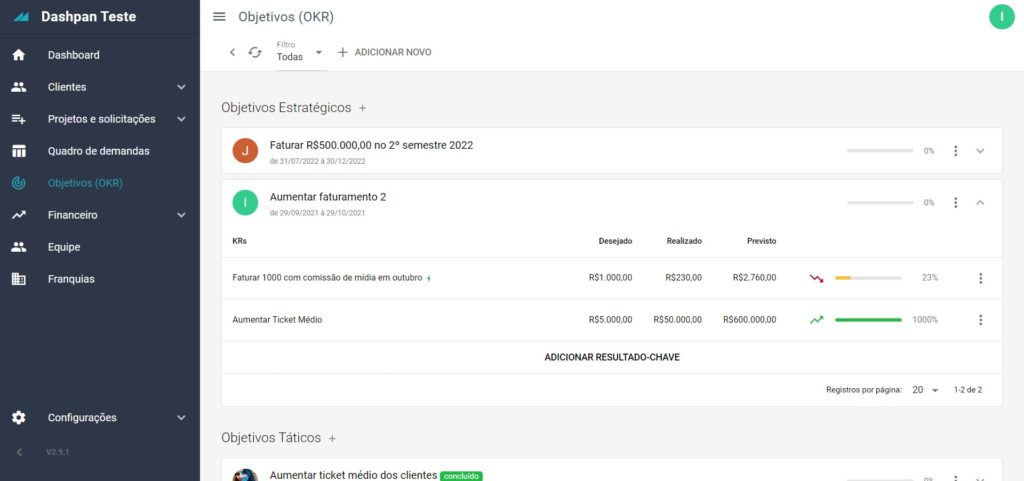Image resolution: width=1024 pixels, height=481 pixels.
Task: Select Objetivos (OKR) in sidebar
Action: pyautogui.click(x=85, y=183)
